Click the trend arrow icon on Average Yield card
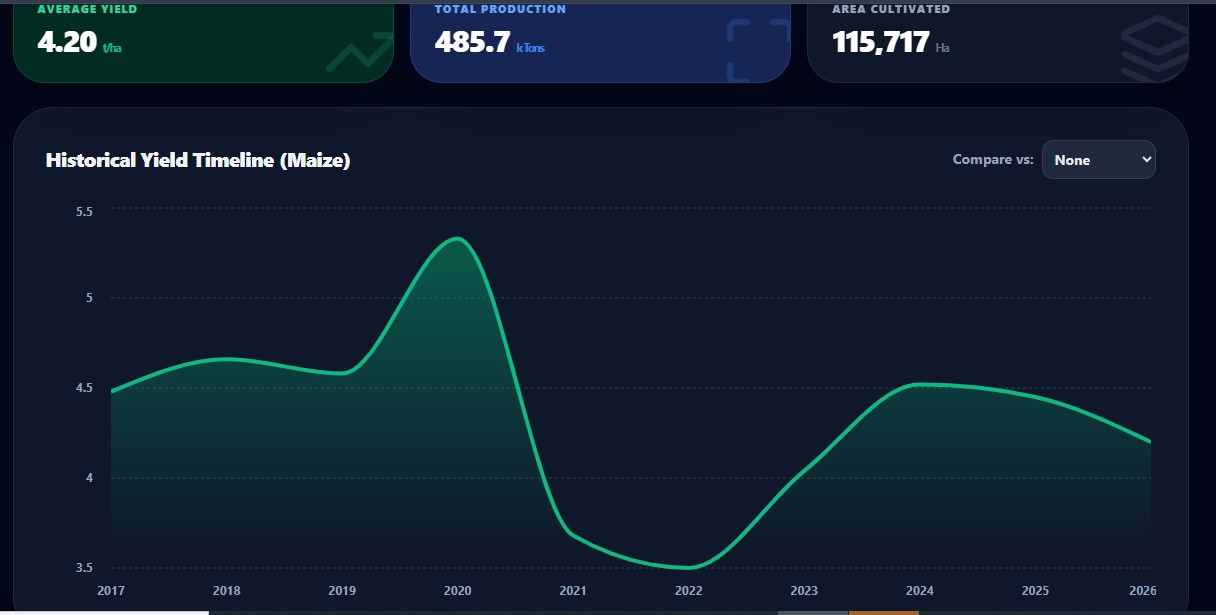 coord(359,52)
